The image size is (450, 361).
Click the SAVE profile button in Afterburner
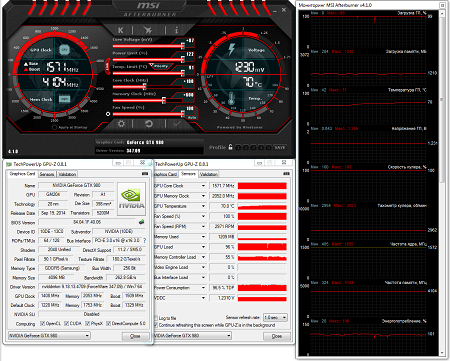[280, 147]
